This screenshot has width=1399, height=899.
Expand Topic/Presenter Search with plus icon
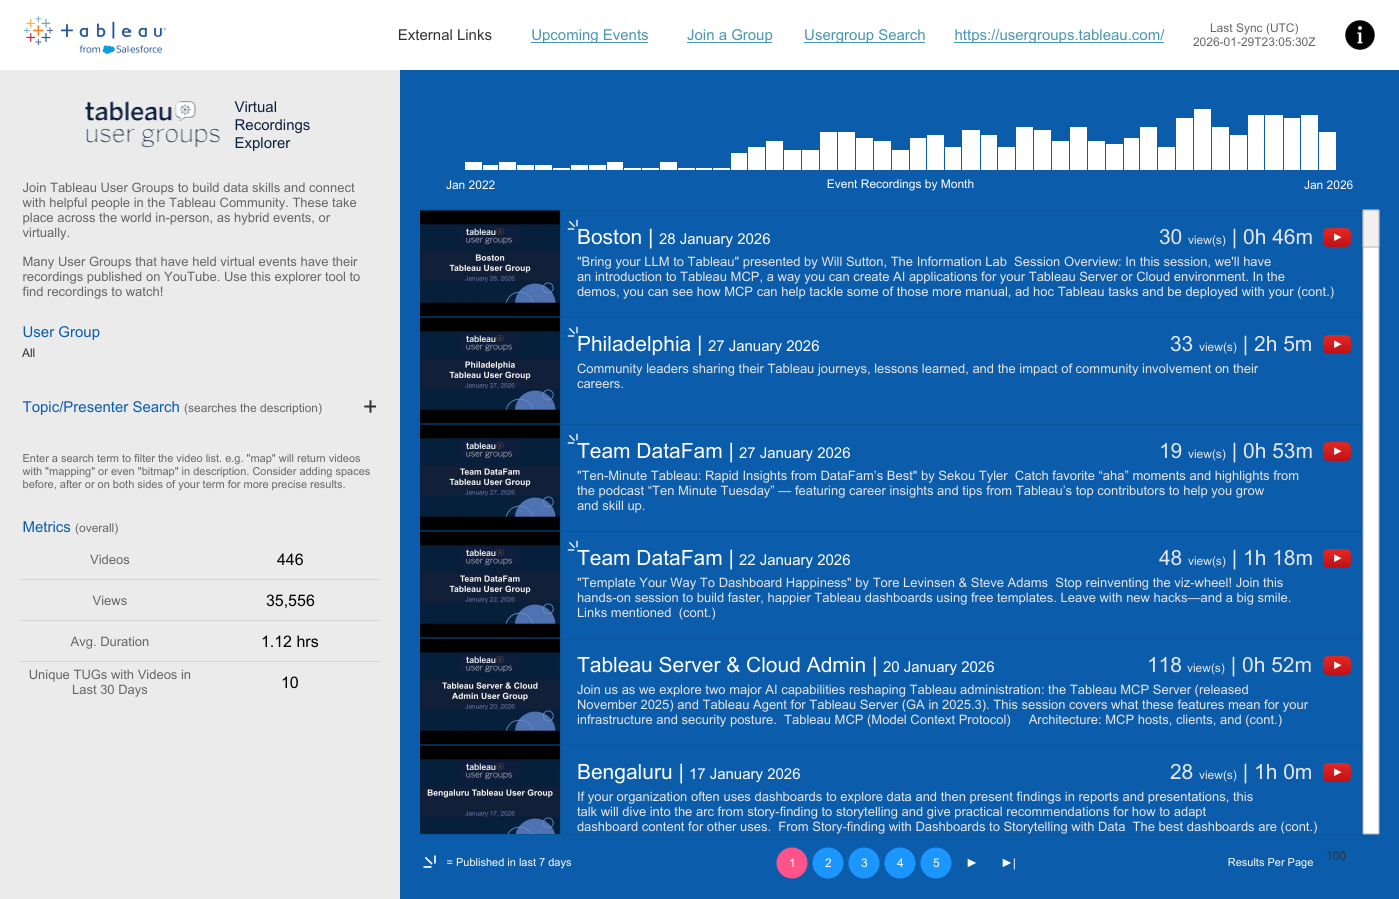point(370,407)
